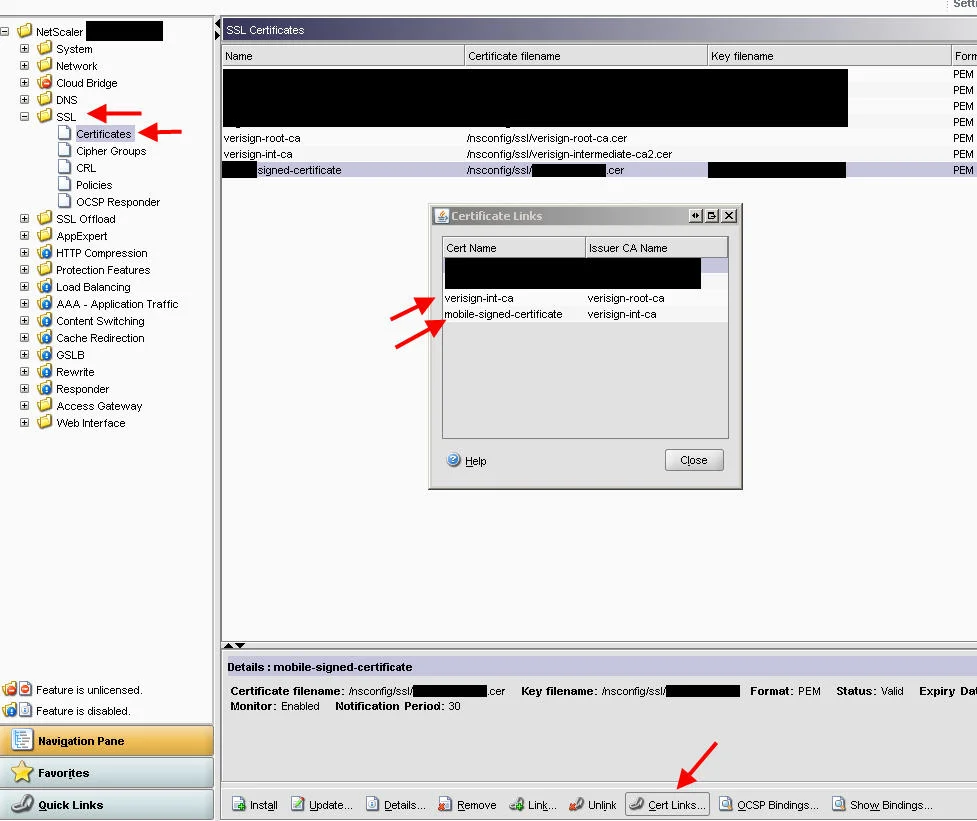977x821 pixels.
Task: Click Show Bindings... button
Action: 882,804
